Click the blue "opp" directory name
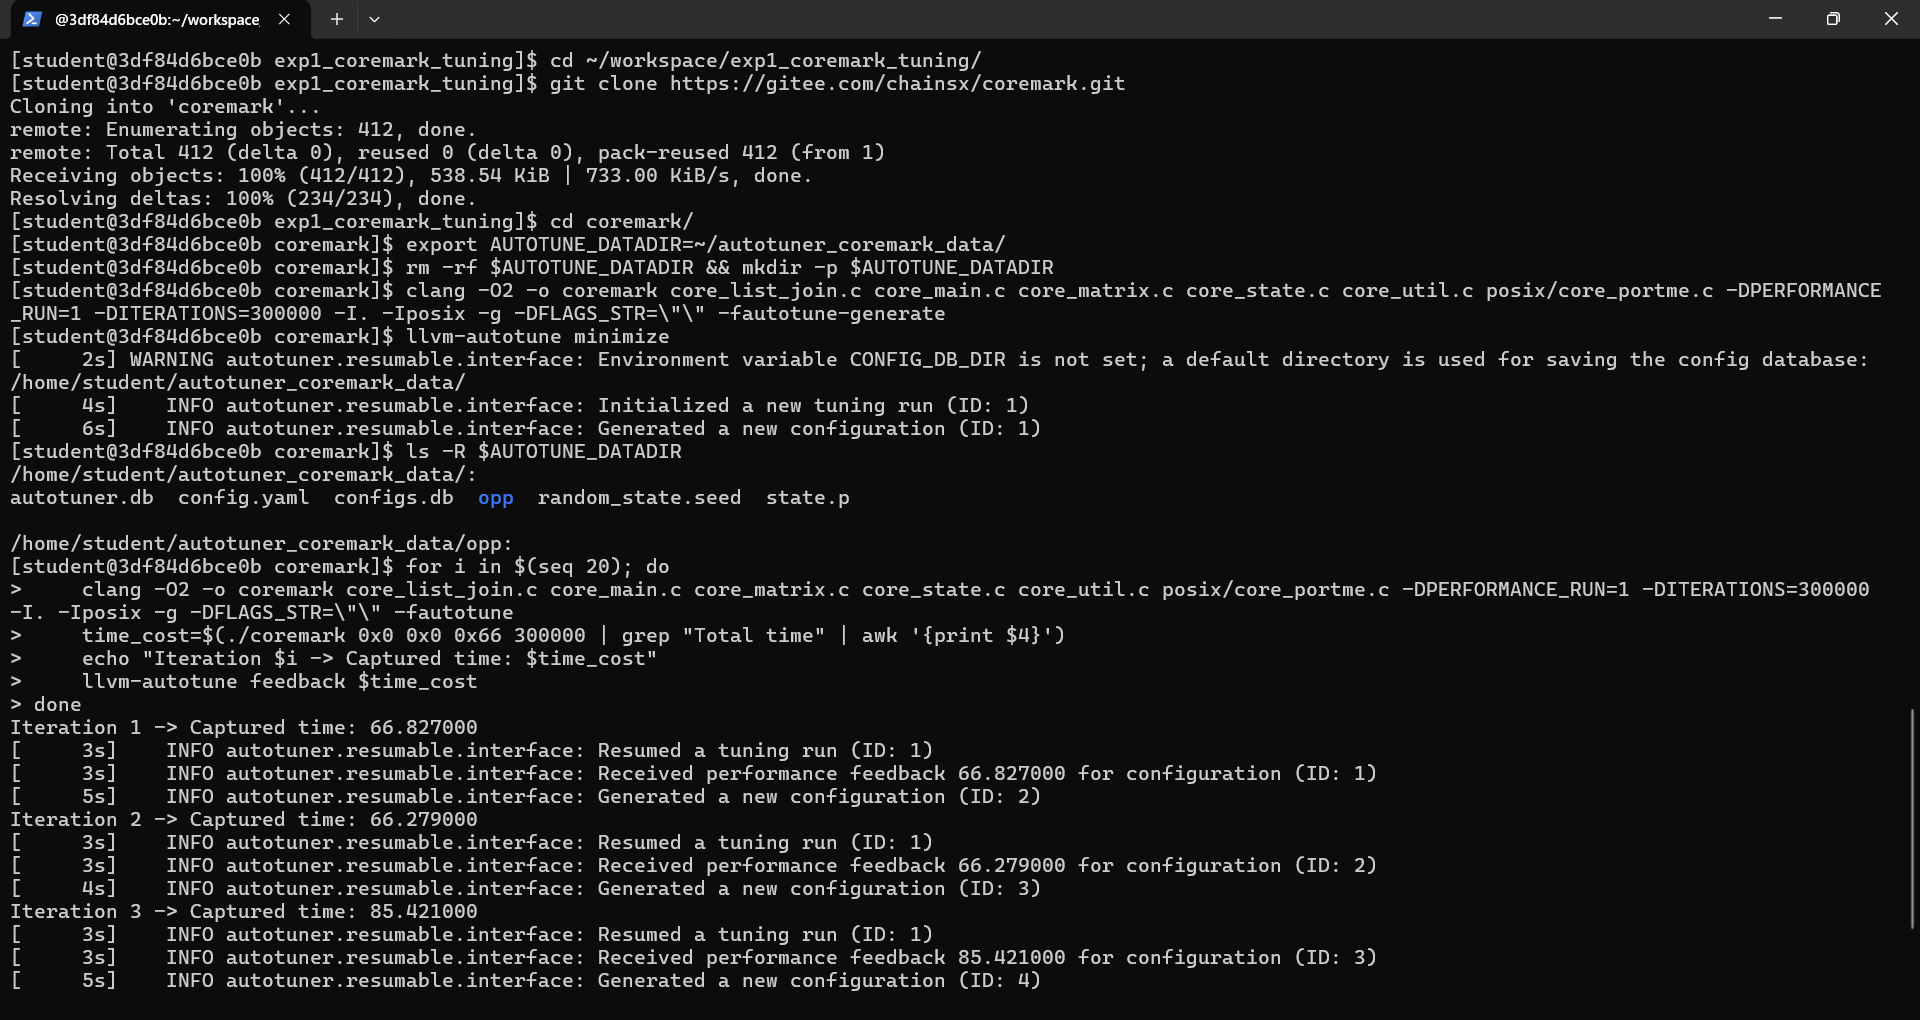Screen dimensions: 1920x1020 495,498
